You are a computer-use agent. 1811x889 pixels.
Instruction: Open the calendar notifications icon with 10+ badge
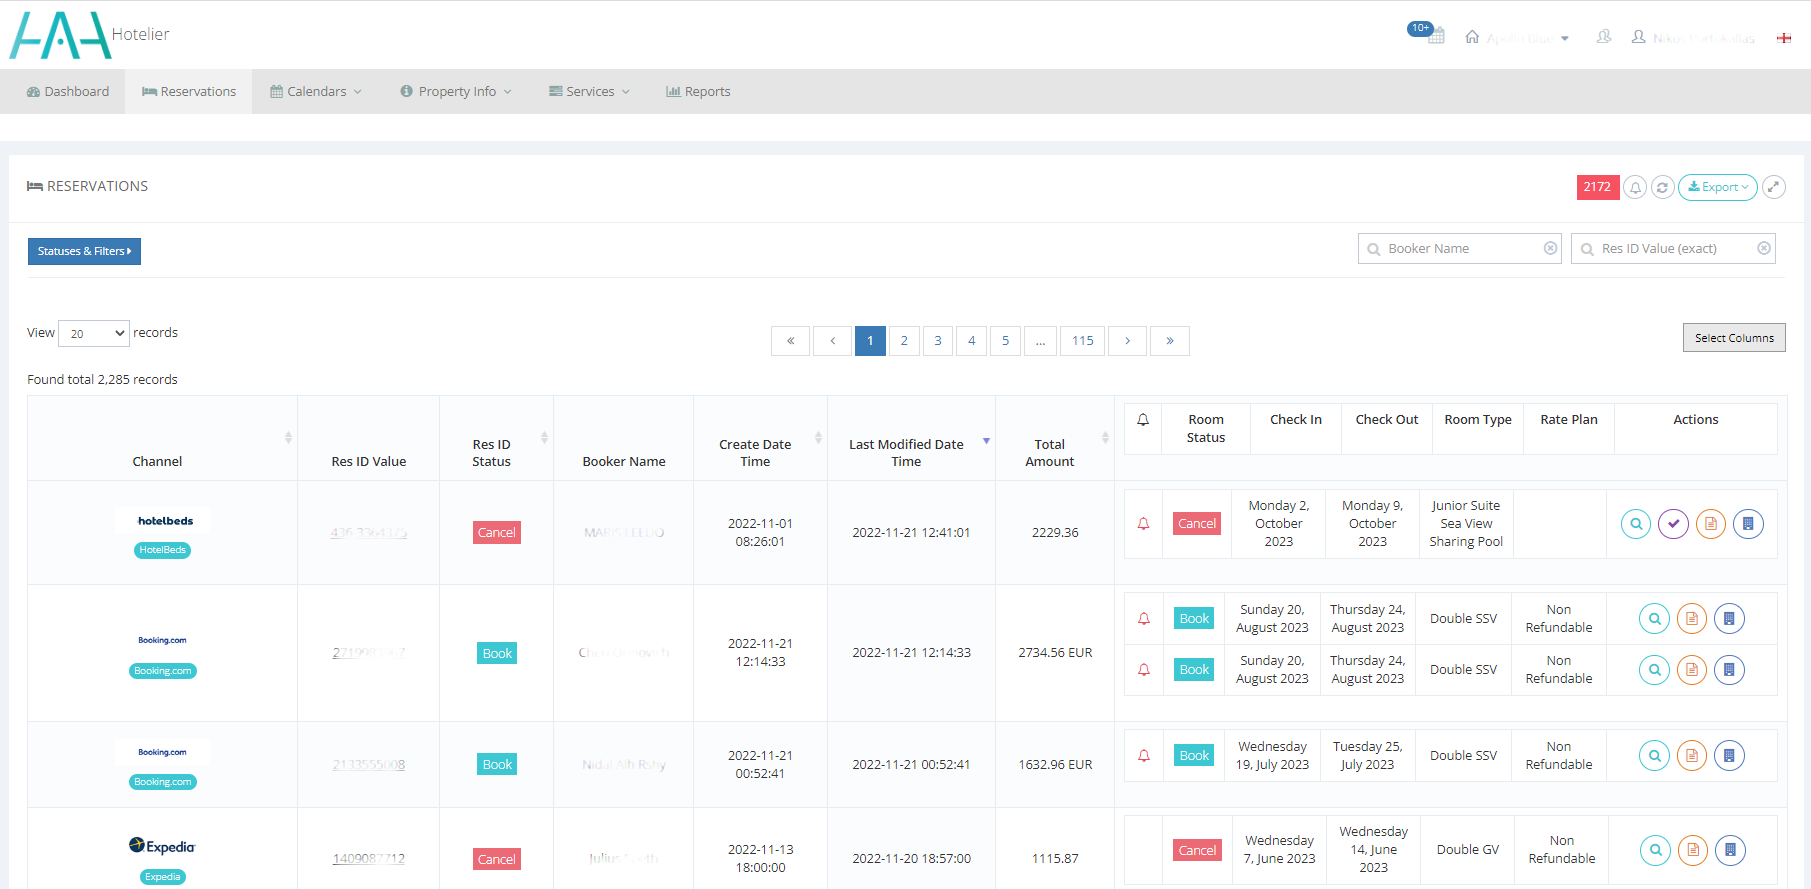click(x=1435, y=36)
